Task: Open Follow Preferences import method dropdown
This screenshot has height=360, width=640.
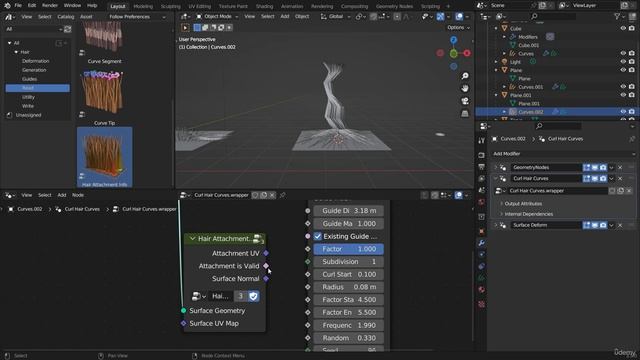Action: click(138, 17)
